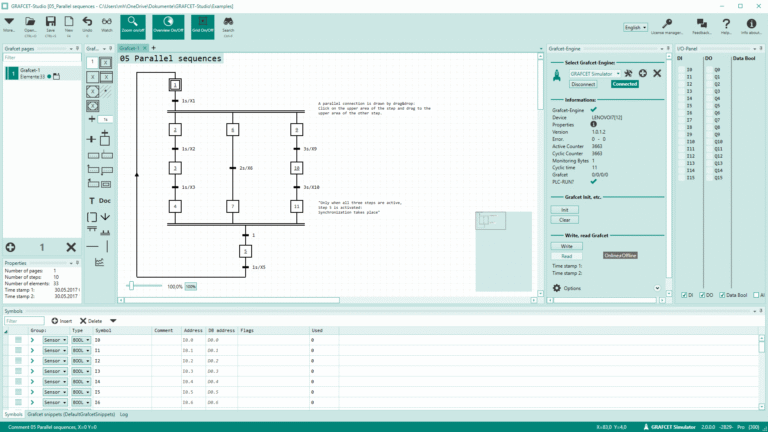Screen dimensions: 768x432
Task: Open the English language dropdown
Action: (635, 27)
